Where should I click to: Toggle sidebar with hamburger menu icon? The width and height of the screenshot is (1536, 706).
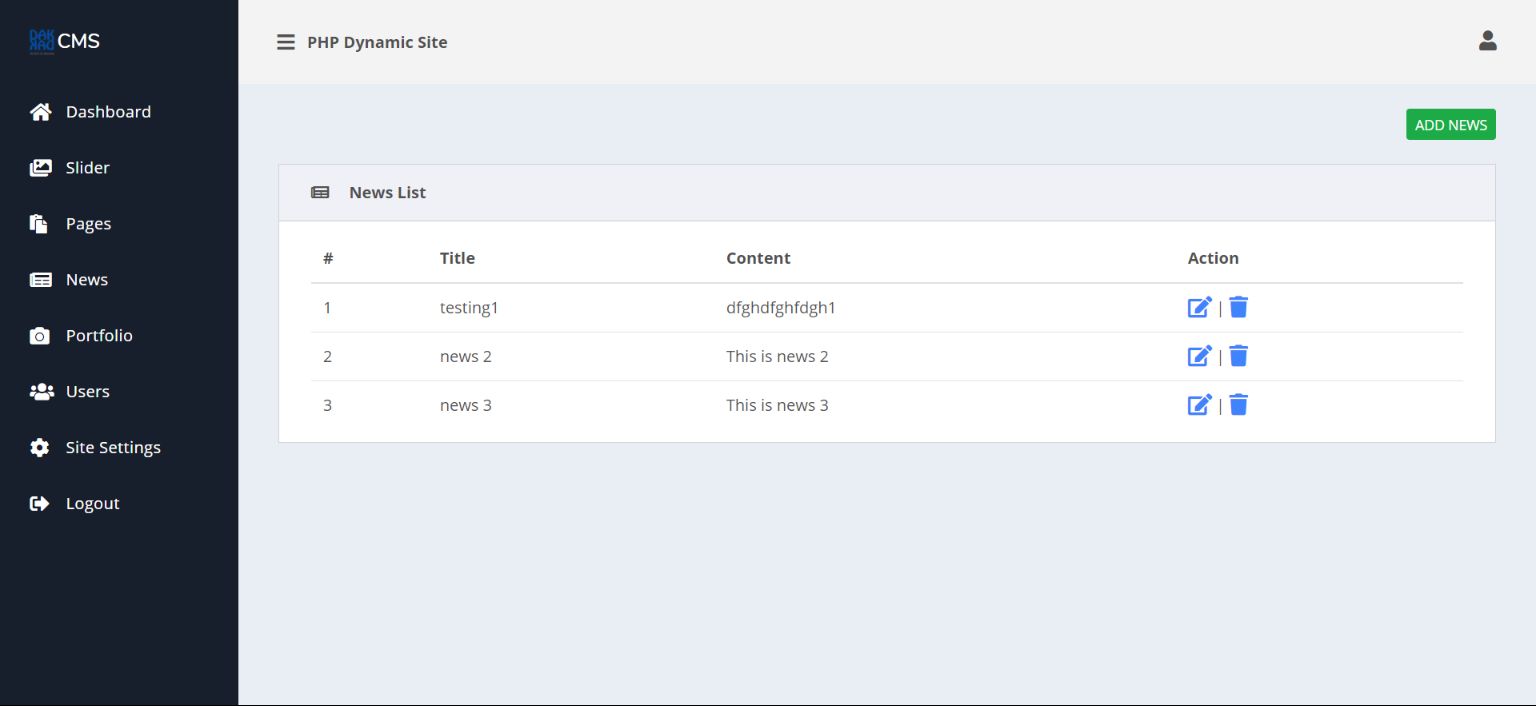(x=286, y=42)
